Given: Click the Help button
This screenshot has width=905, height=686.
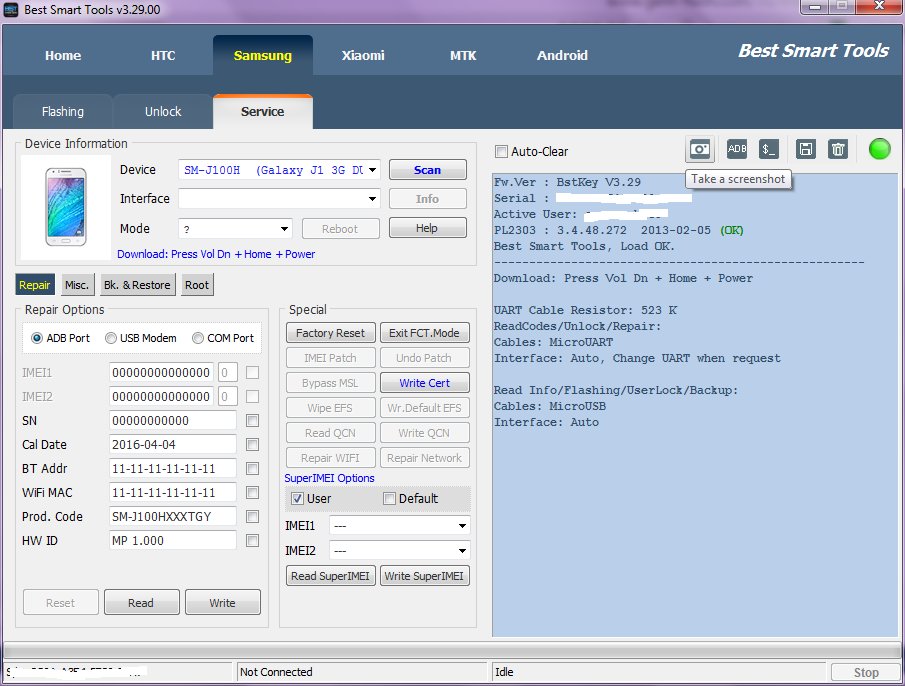Looking at the screenshot, I should [x=428, y=228].
